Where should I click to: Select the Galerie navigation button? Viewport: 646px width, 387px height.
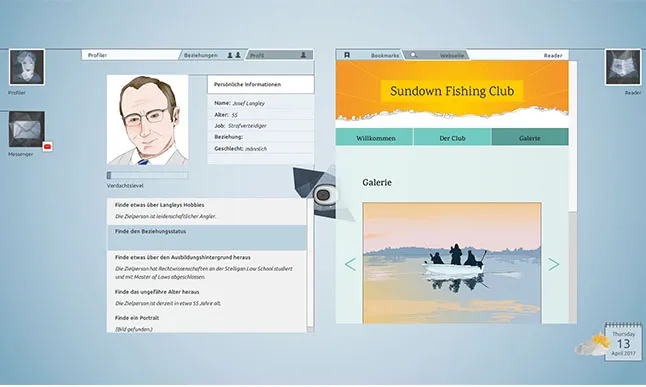(x=530, y=137)
